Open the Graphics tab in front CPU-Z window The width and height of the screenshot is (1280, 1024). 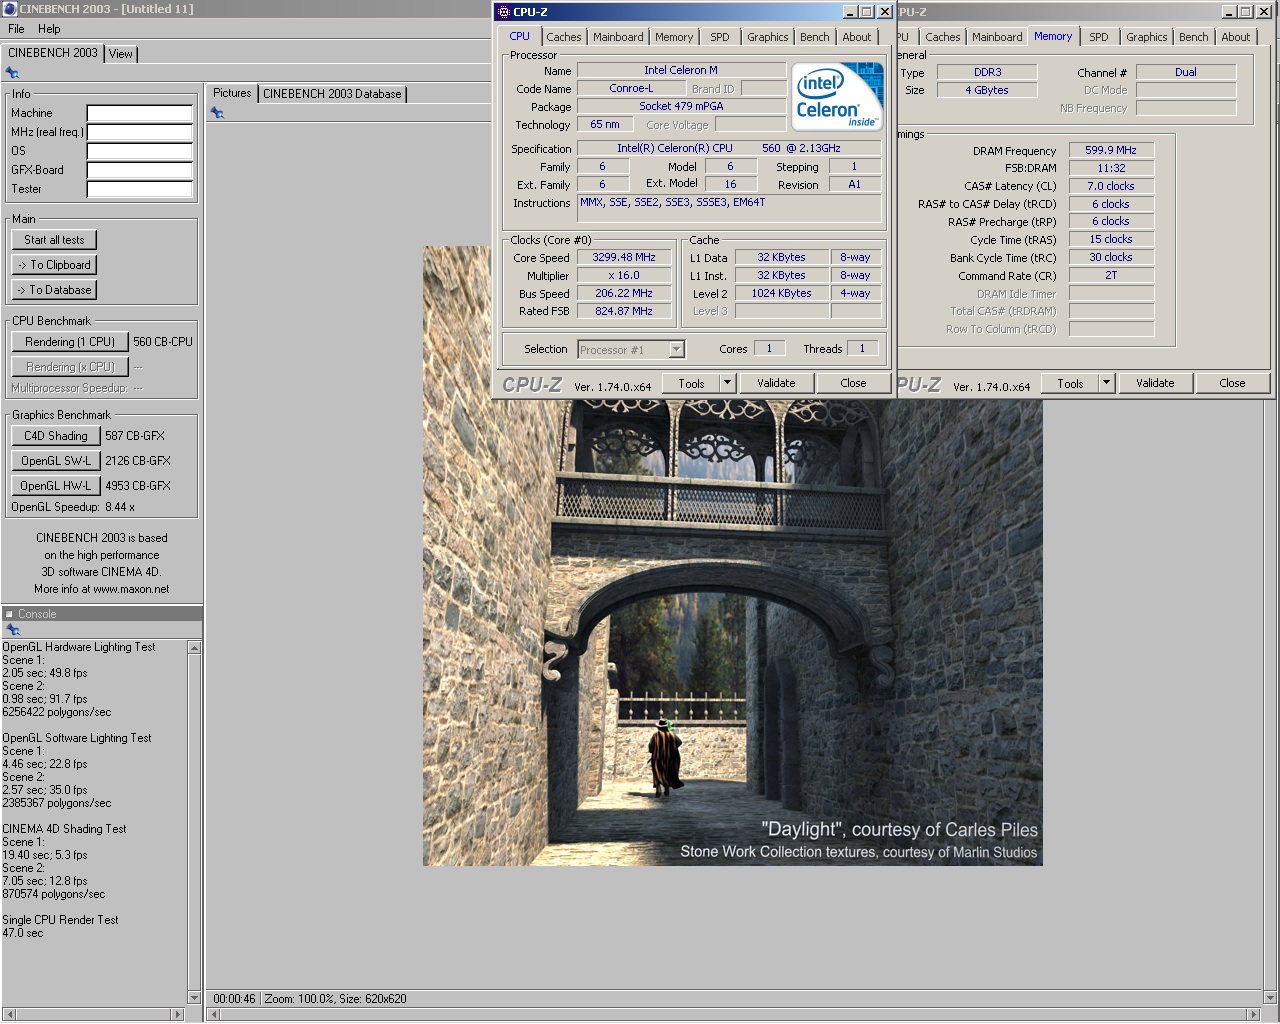coord(768,37)
